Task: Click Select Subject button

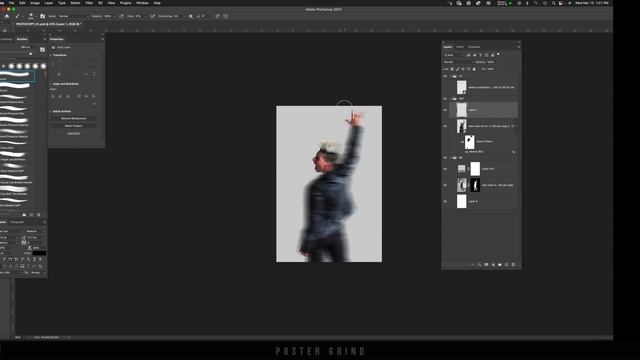Action: (73, 126)
